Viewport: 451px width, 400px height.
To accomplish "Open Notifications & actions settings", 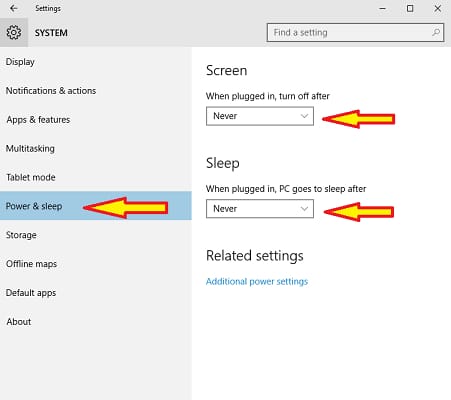I will coord(51,91).
